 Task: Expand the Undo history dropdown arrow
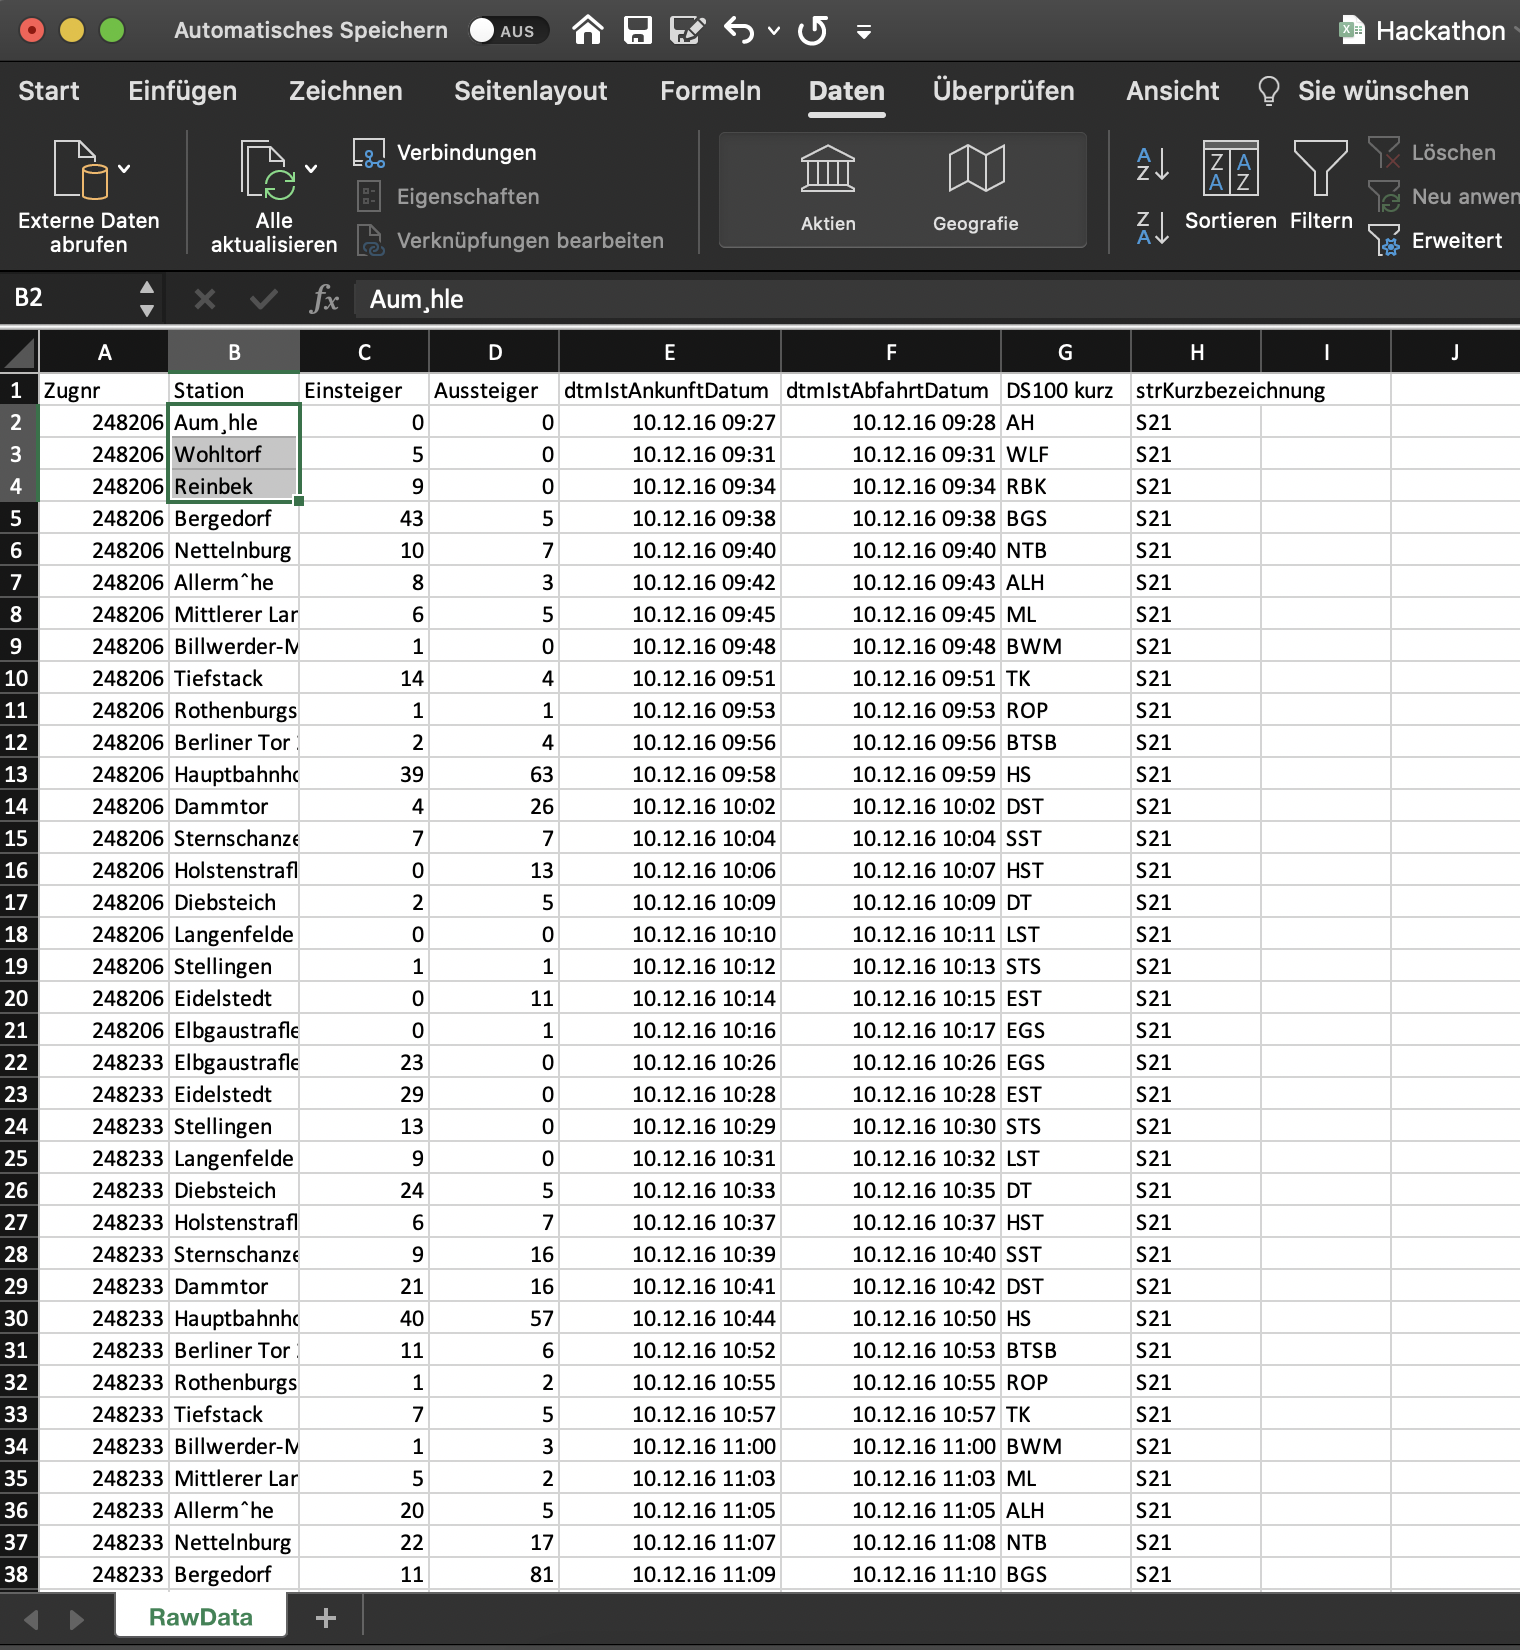coord(774,31)
